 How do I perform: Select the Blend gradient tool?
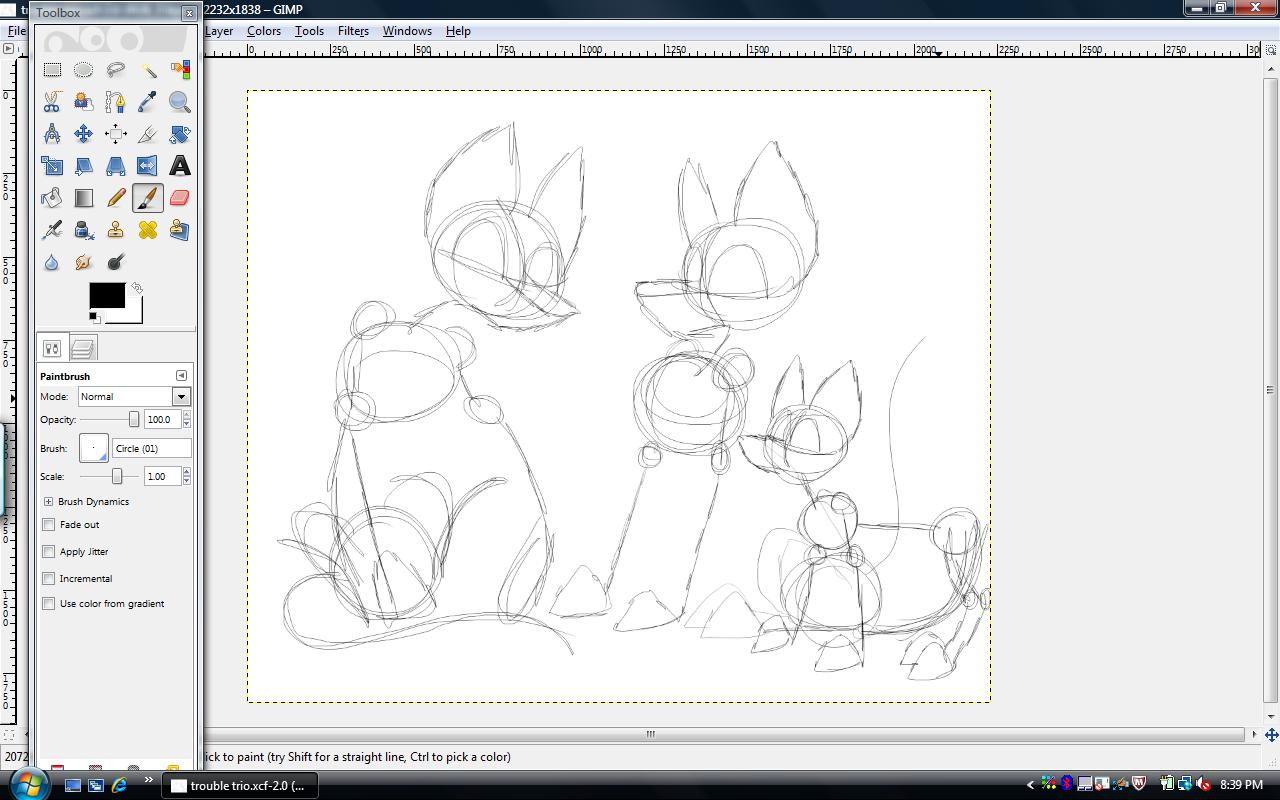click(x=84, y=198)
